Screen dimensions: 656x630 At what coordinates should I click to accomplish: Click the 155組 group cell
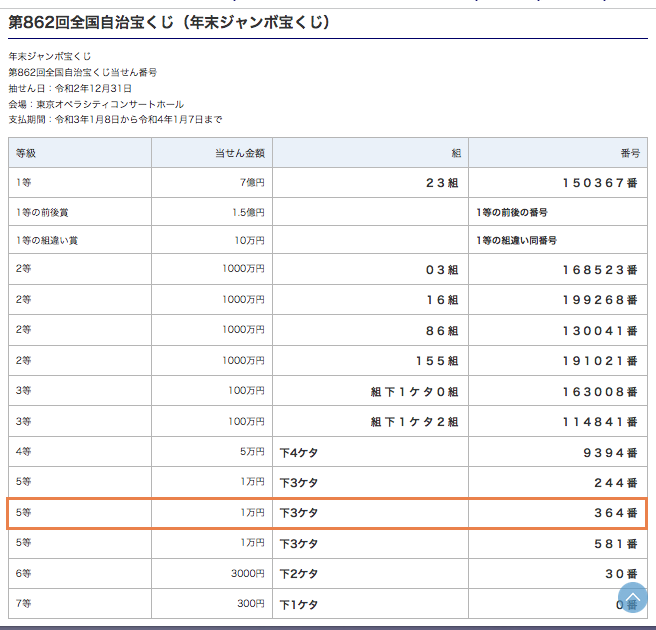(370, 361)
